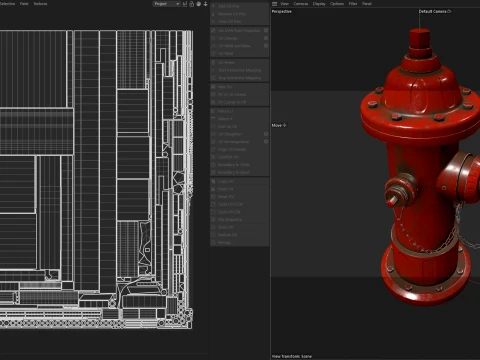Click the icon right of Project dropdown
Screen dimensions: 480x360
coord(185,4)
